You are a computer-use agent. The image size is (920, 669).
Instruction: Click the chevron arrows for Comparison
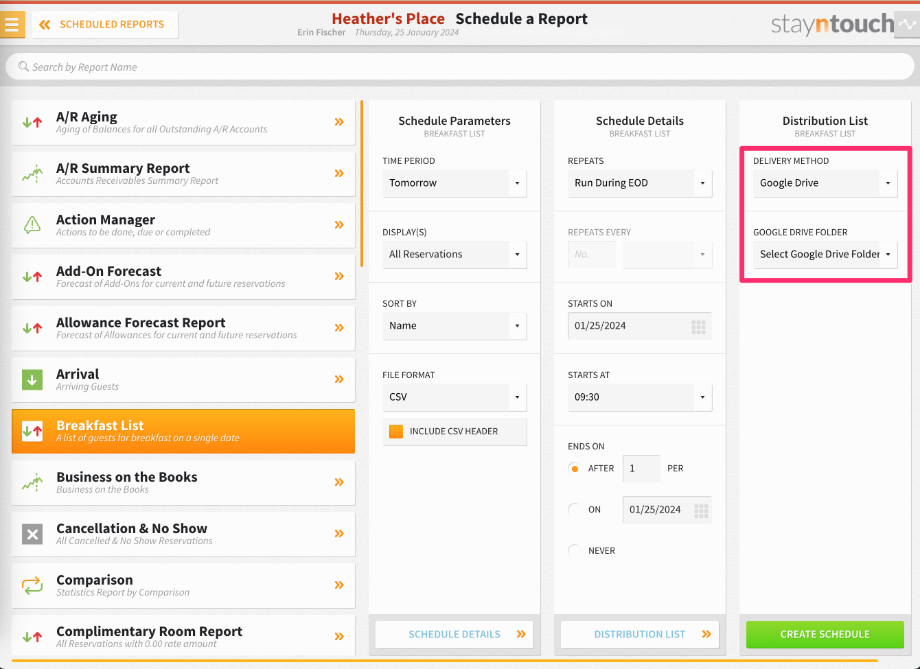[339, 585]
